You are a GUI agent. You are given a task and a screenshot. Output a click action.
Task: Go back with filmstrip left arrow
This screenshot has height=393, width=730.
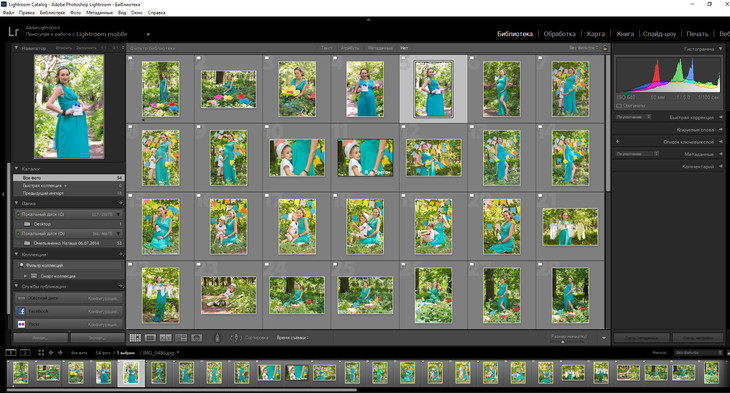click(51, 352)
